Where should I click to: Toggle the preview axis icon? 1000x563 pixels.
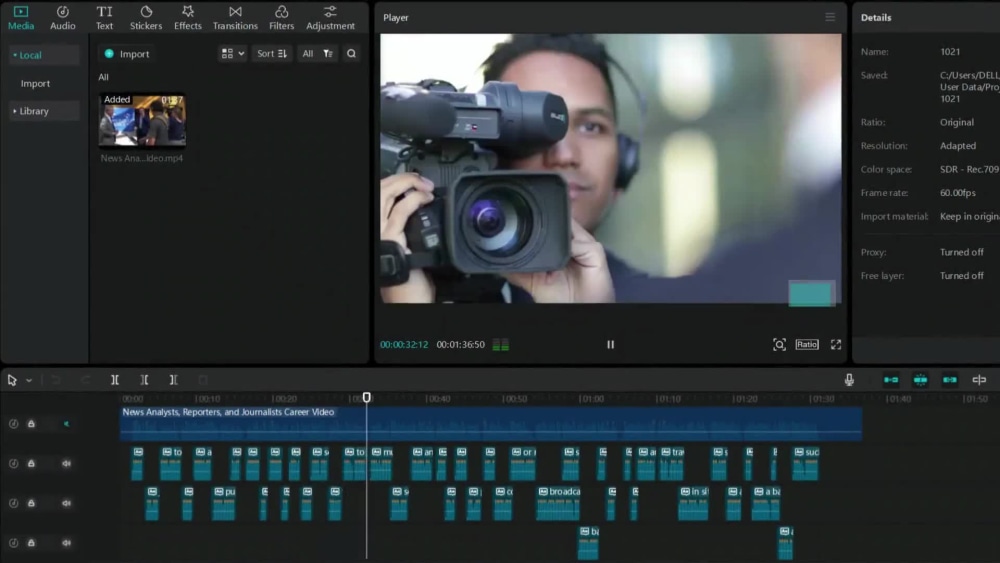[979, 380]
